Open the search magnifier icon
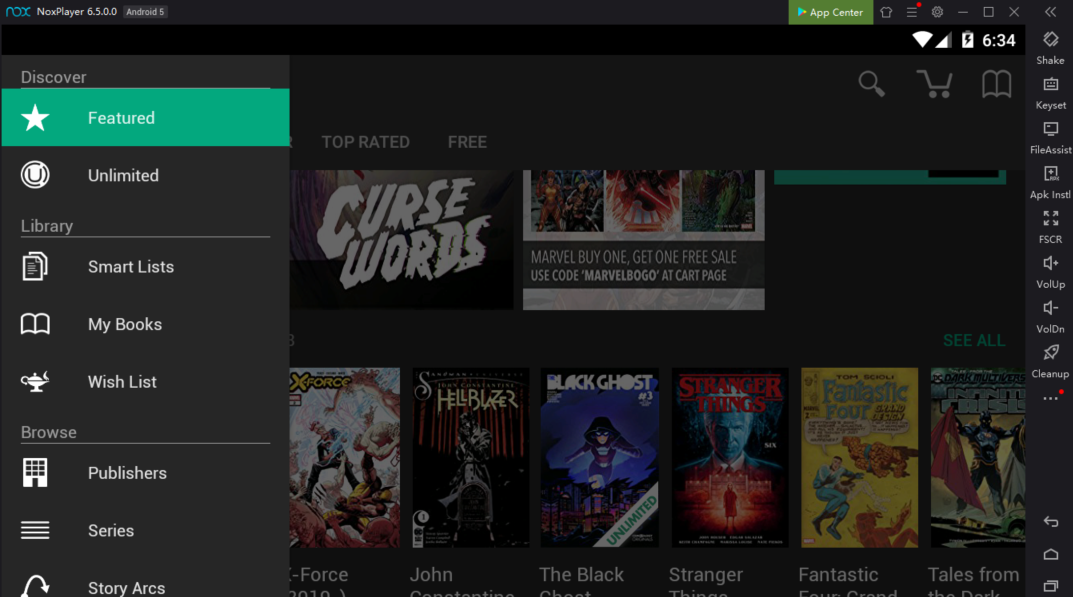This screenshot has width=1073, height=597. (871, 85)
